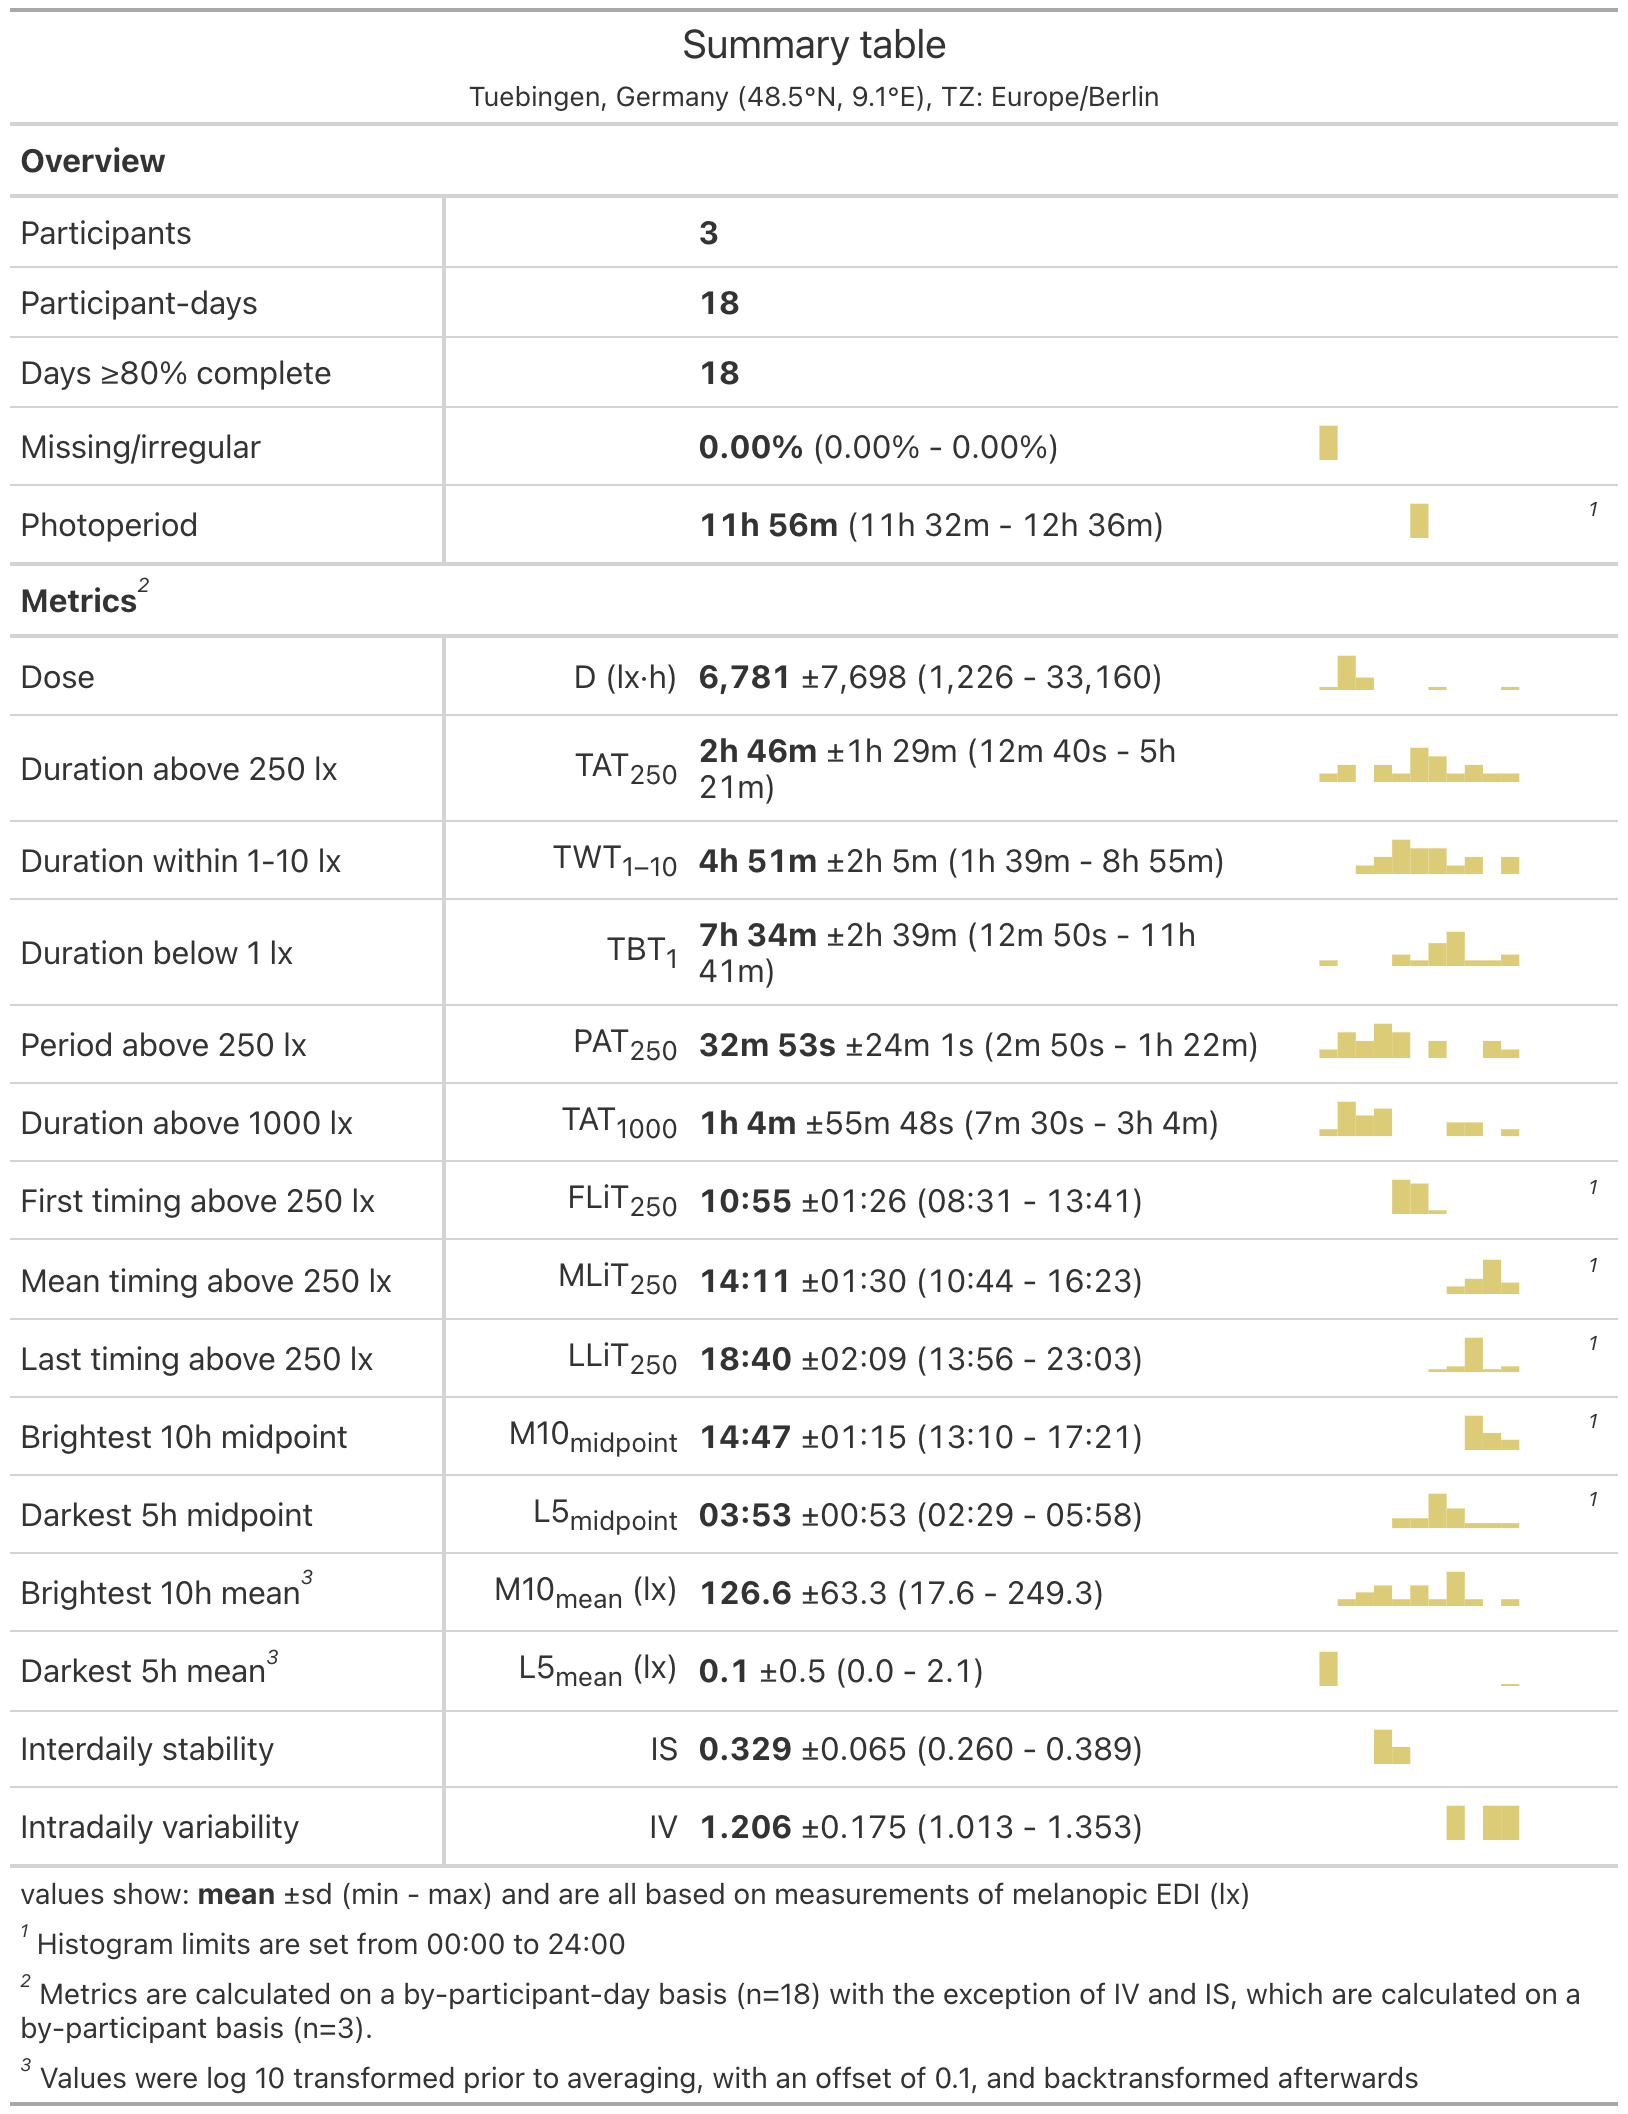
Task: Click the Histogram limits footnote text
Action: tap(330, 1944)
